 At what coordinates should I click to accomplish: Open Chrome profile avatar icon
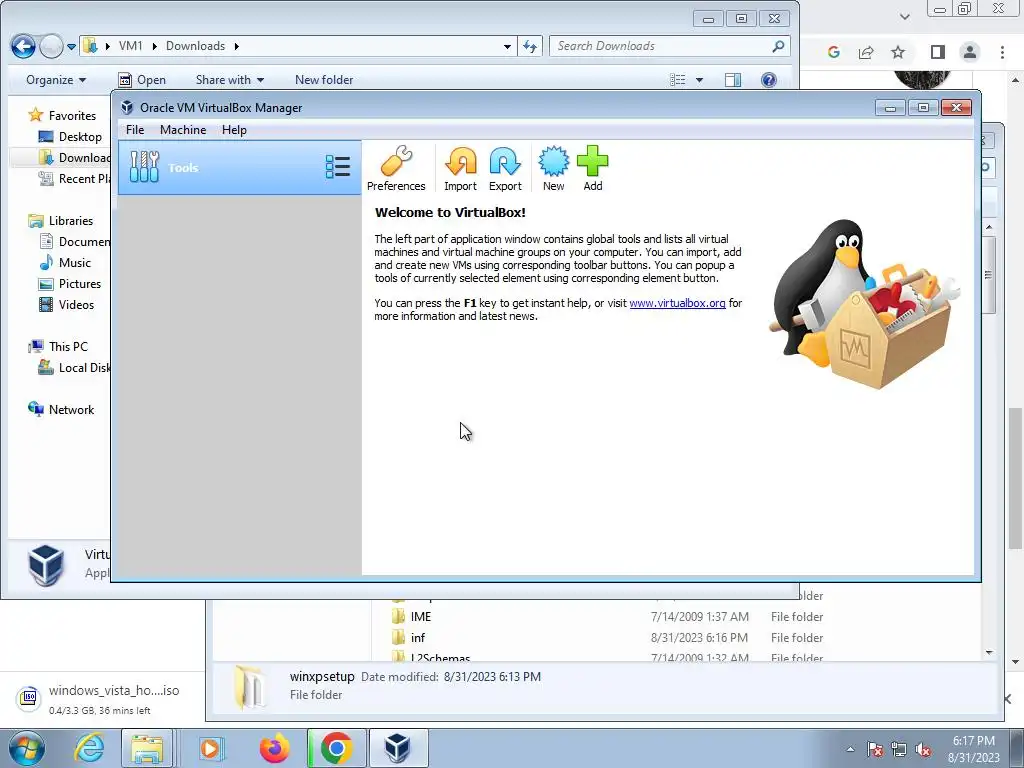(970, 52)
